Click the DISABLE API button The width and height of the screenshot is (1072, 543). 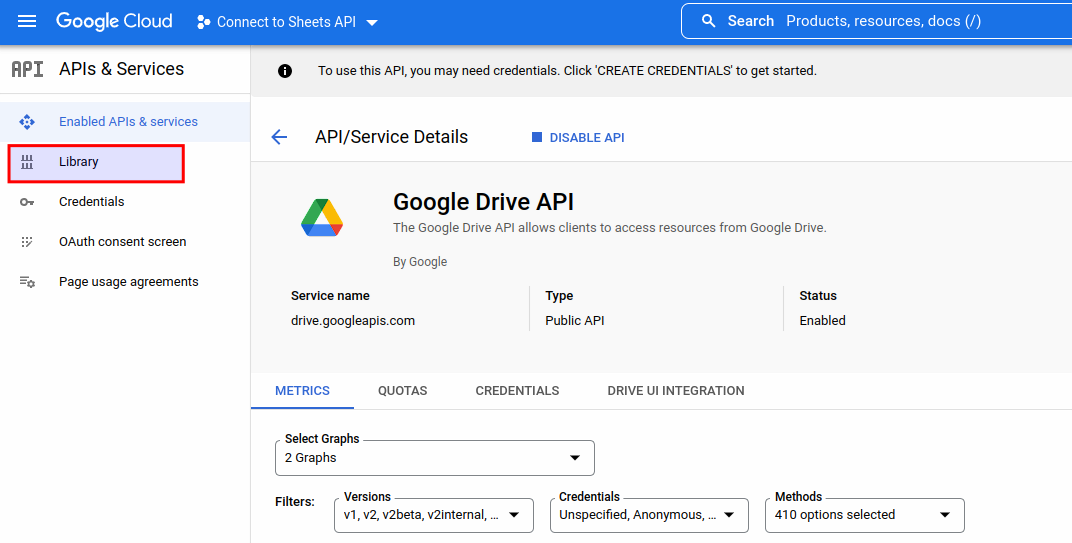(x=578, y=137)
